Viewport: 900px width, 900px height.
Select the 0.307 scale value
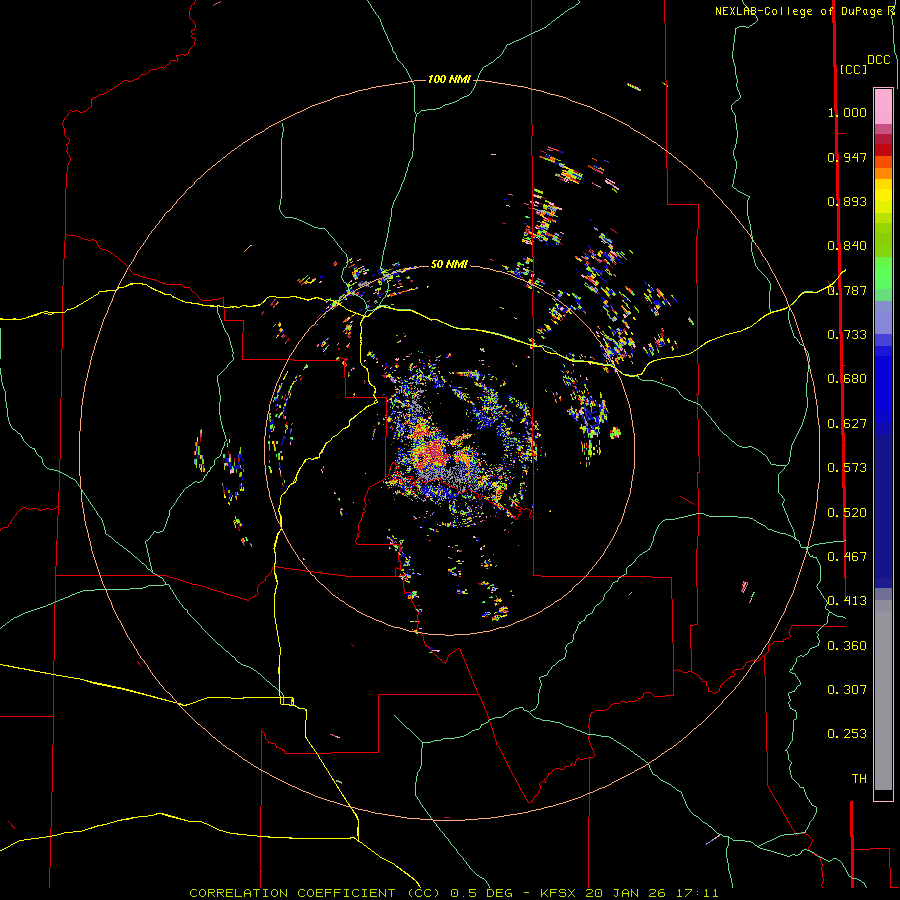847,690
